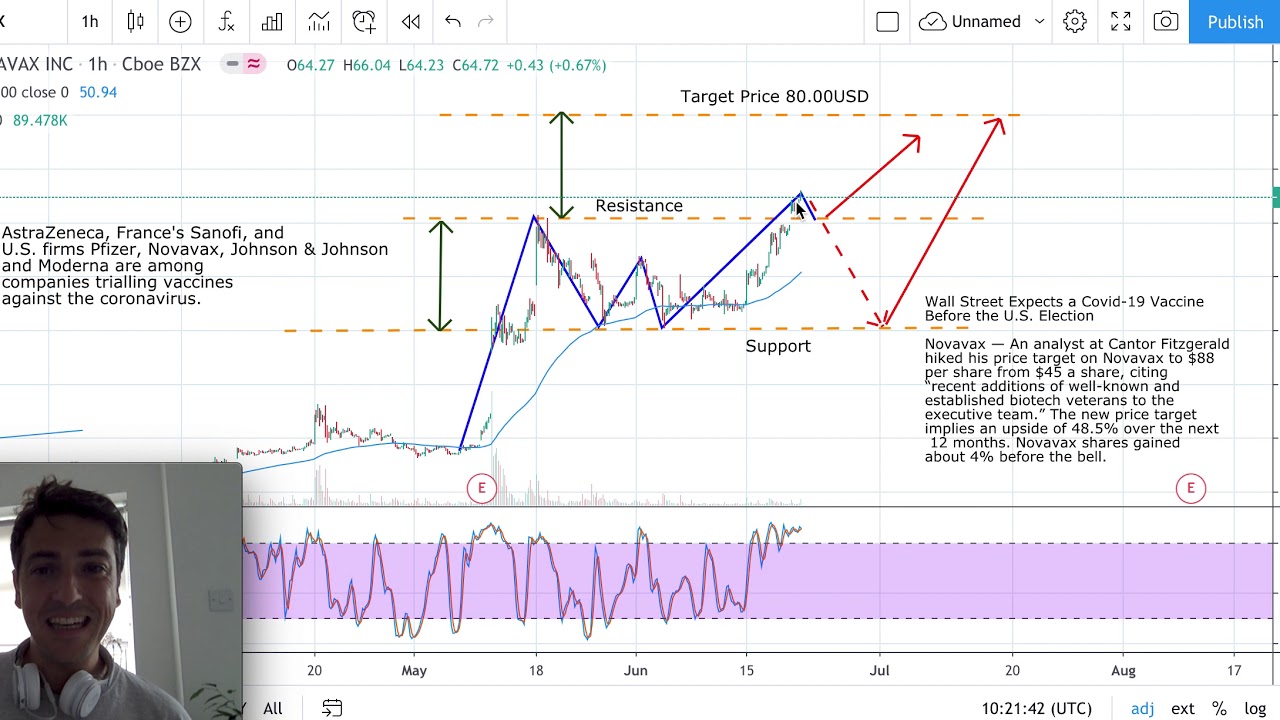Click the +0.43 (+0.67%) change value
The width and height of the screenshot is (1280, 720).
556,65
